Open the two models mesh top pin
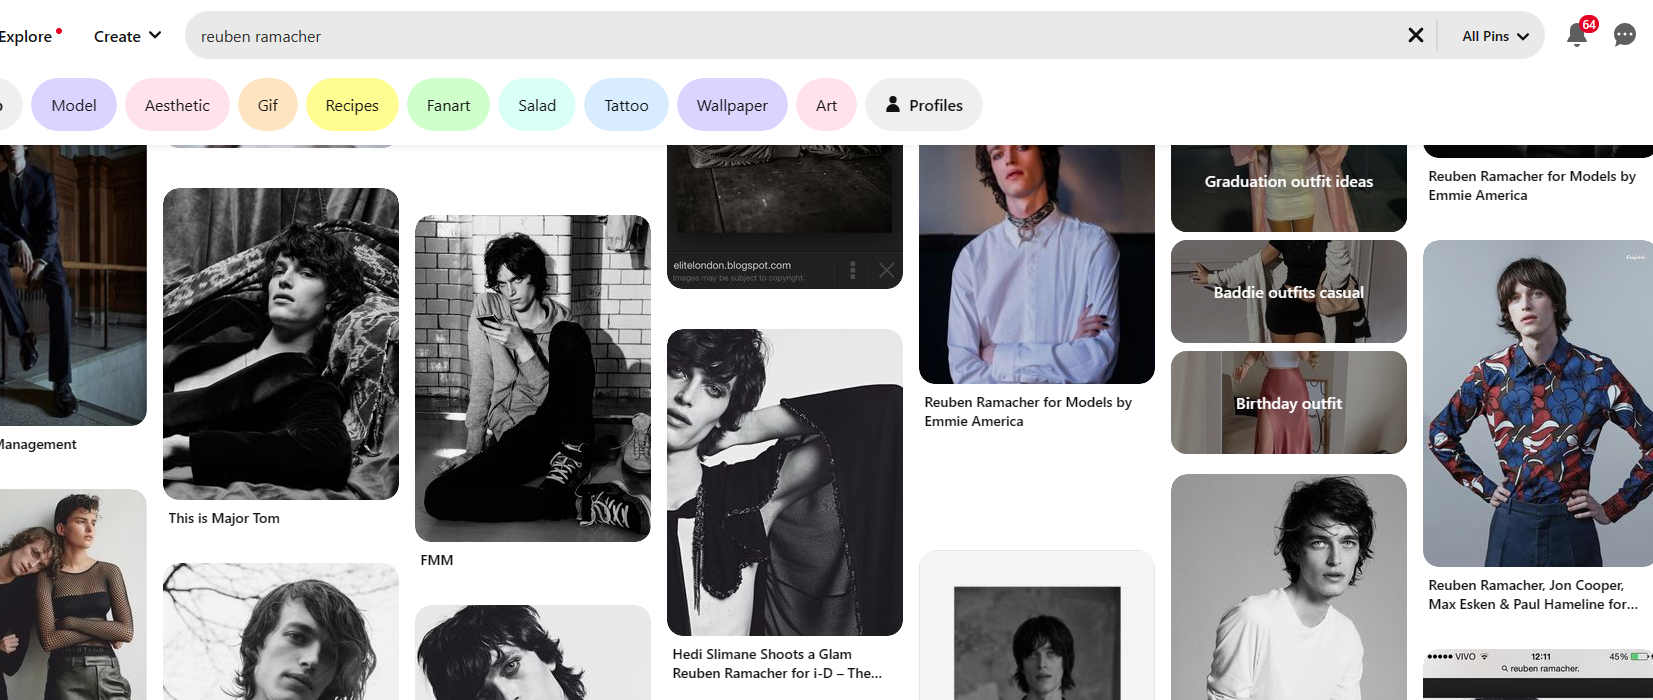This screenshot has width=1653, height=700. point(73,594)
